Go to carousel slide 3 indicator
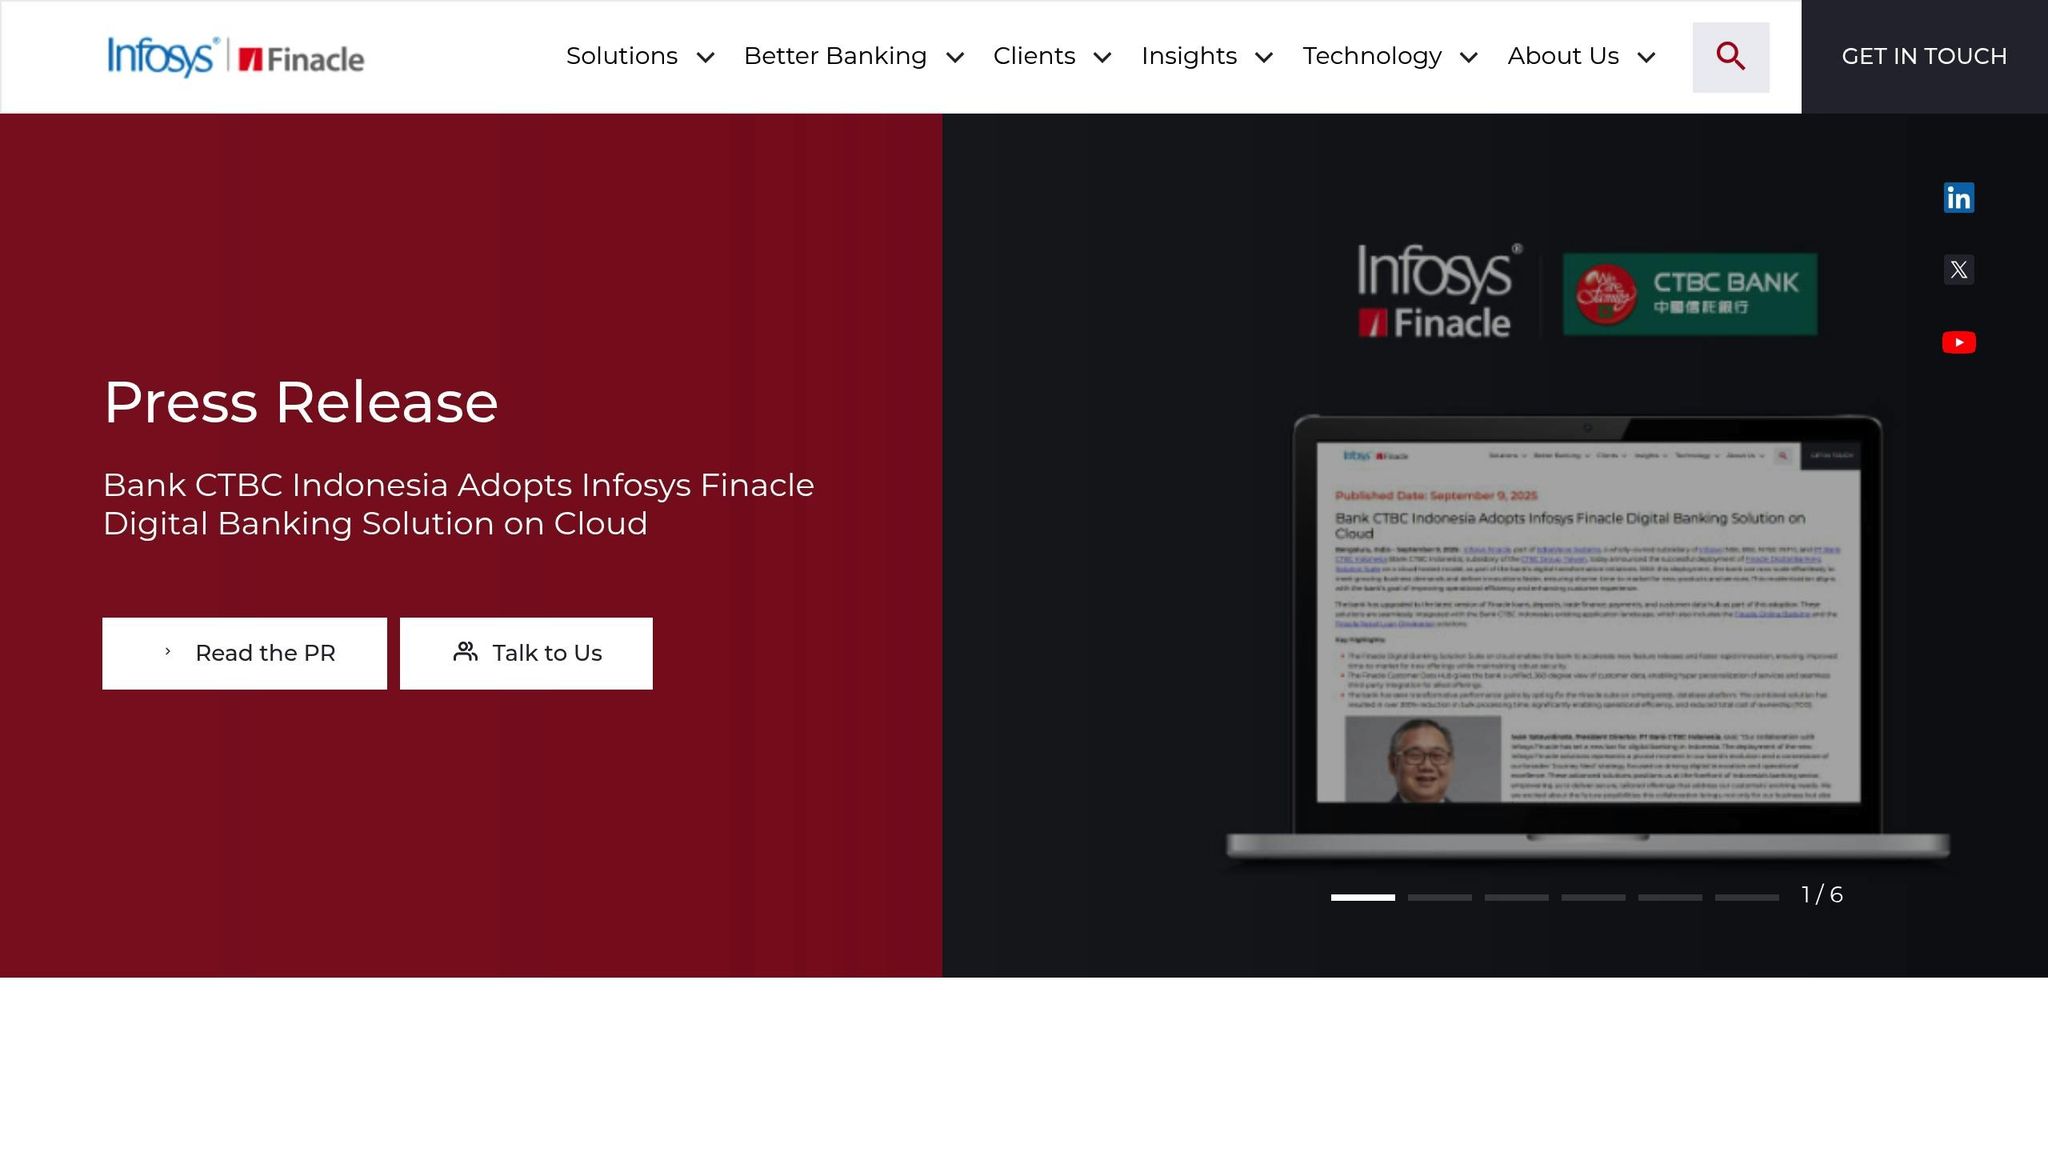The width and height of the screenshot is (2048, 1152). coord(1516,897)
